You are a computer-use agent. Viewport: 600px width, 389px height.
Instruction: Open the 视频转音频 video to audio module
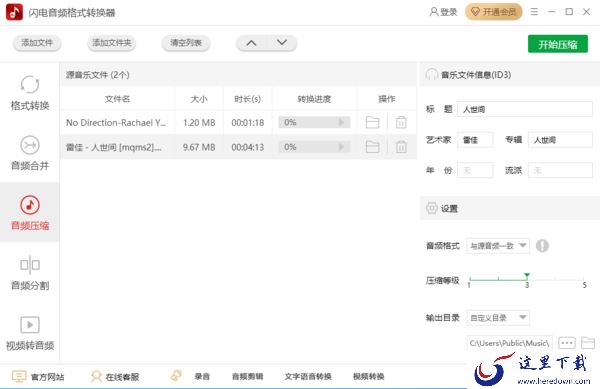(30, 333)
